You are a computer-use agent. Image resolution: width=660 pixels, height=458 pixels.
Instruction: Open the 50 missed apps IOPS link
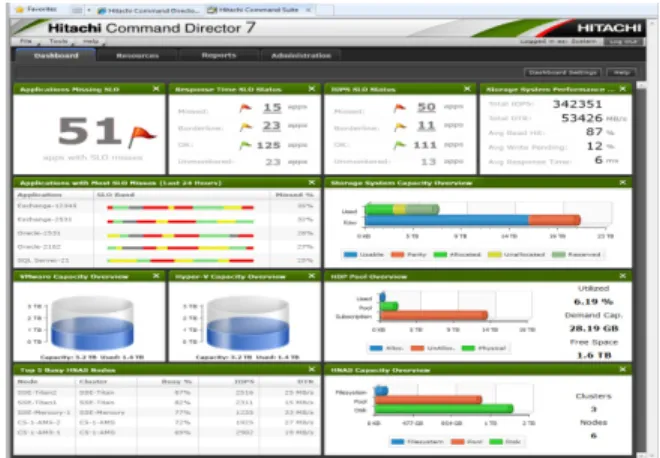[x=426, y=107]
